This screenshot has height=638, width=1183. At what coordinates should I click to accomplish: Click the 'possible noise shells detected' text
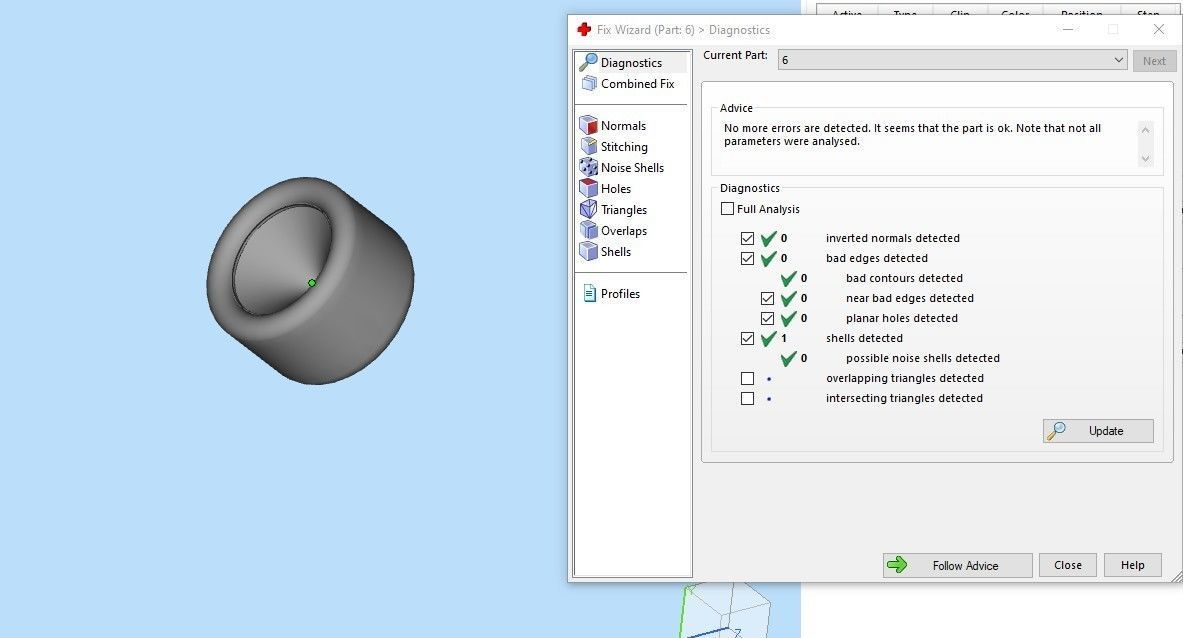923,358
